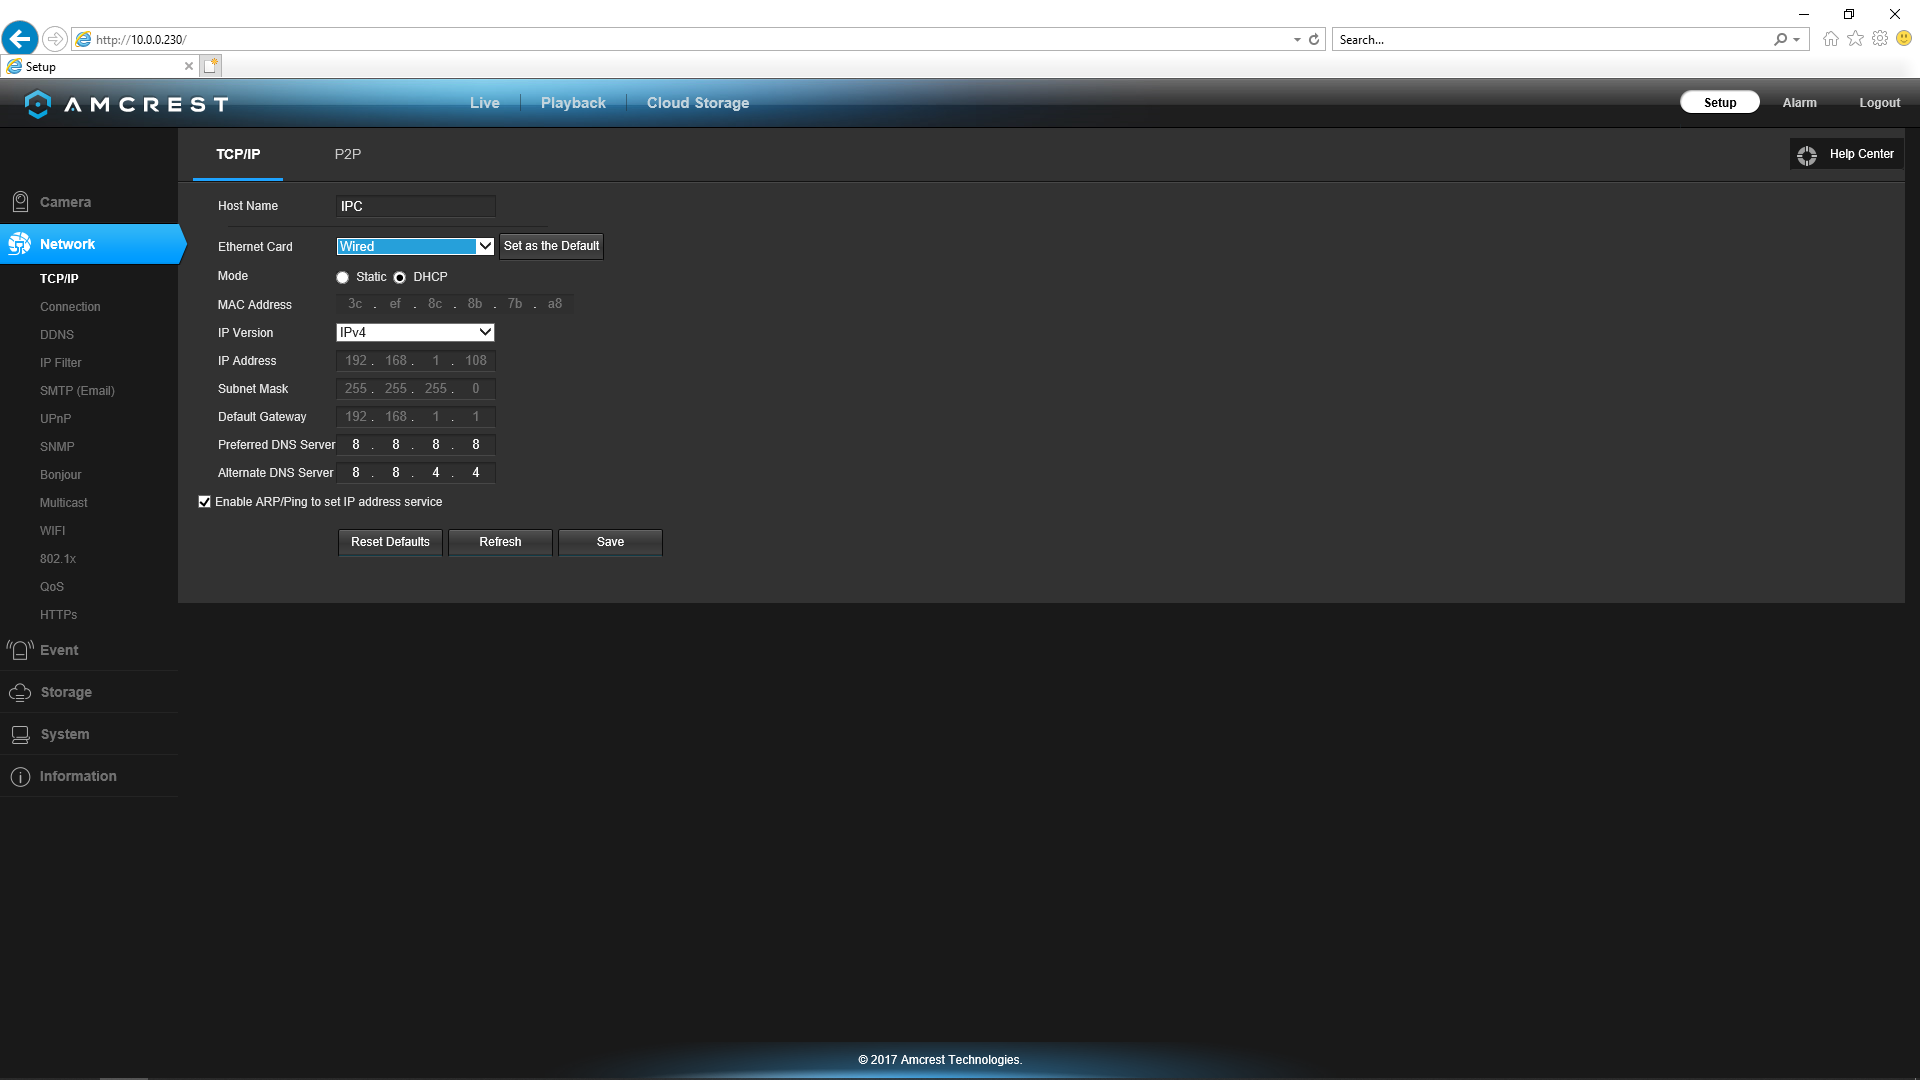
Task: Save the TCP/IP settings
Action: [610, 542]
